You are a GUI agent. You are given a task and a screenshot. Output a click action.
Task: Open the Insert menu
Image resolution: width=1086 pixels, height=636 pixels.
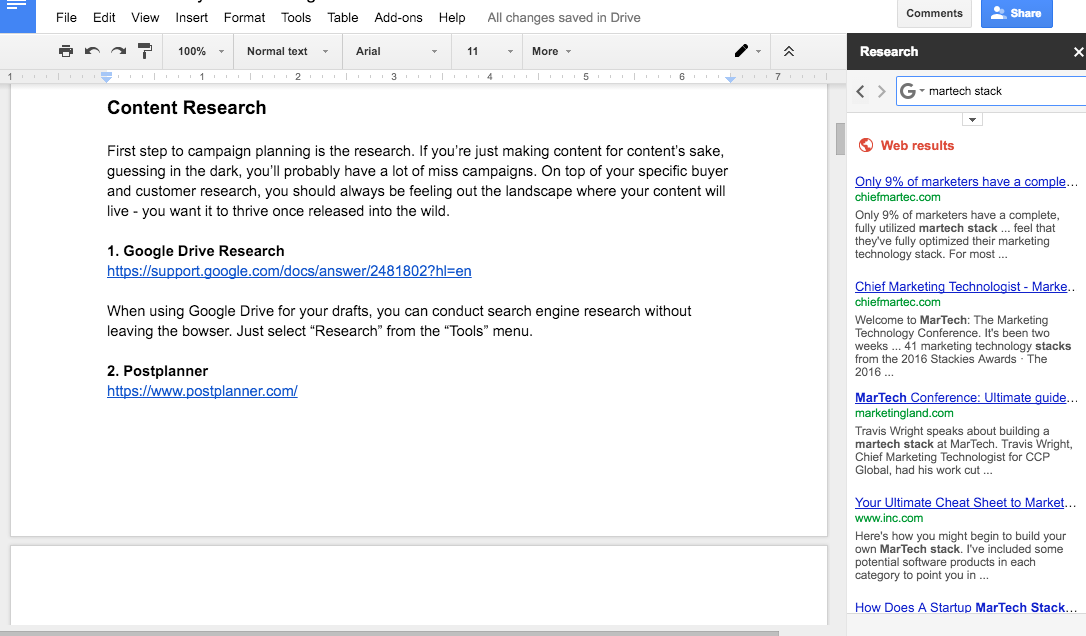(191, 17)
